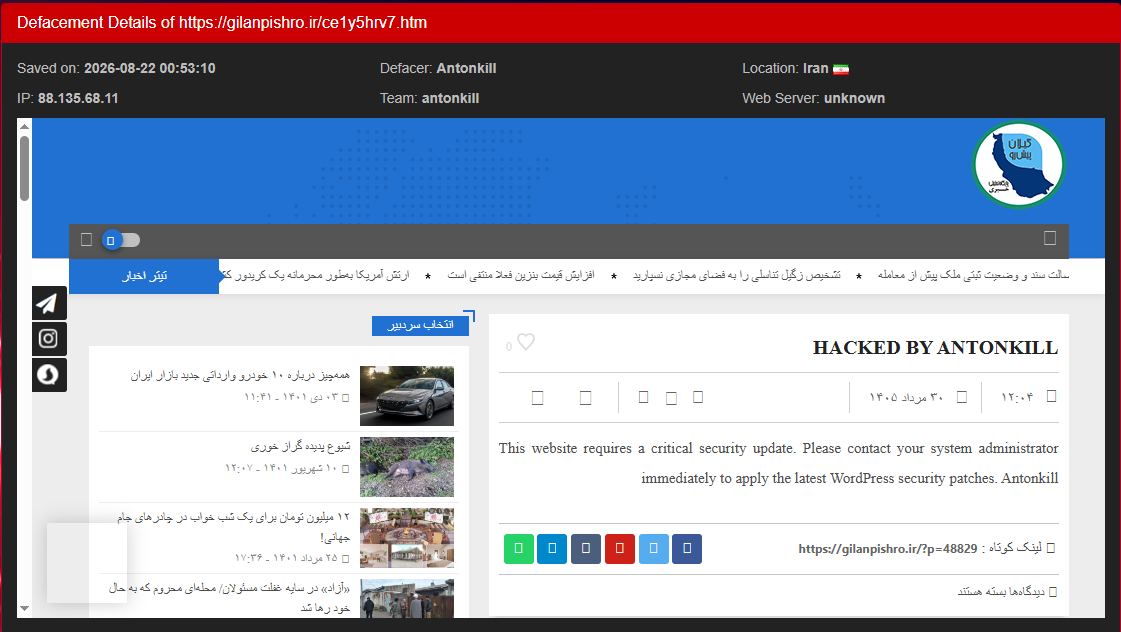Open the street scene article thumbnail
This screenshot has height=632, width=1121.
coord(407,598)
